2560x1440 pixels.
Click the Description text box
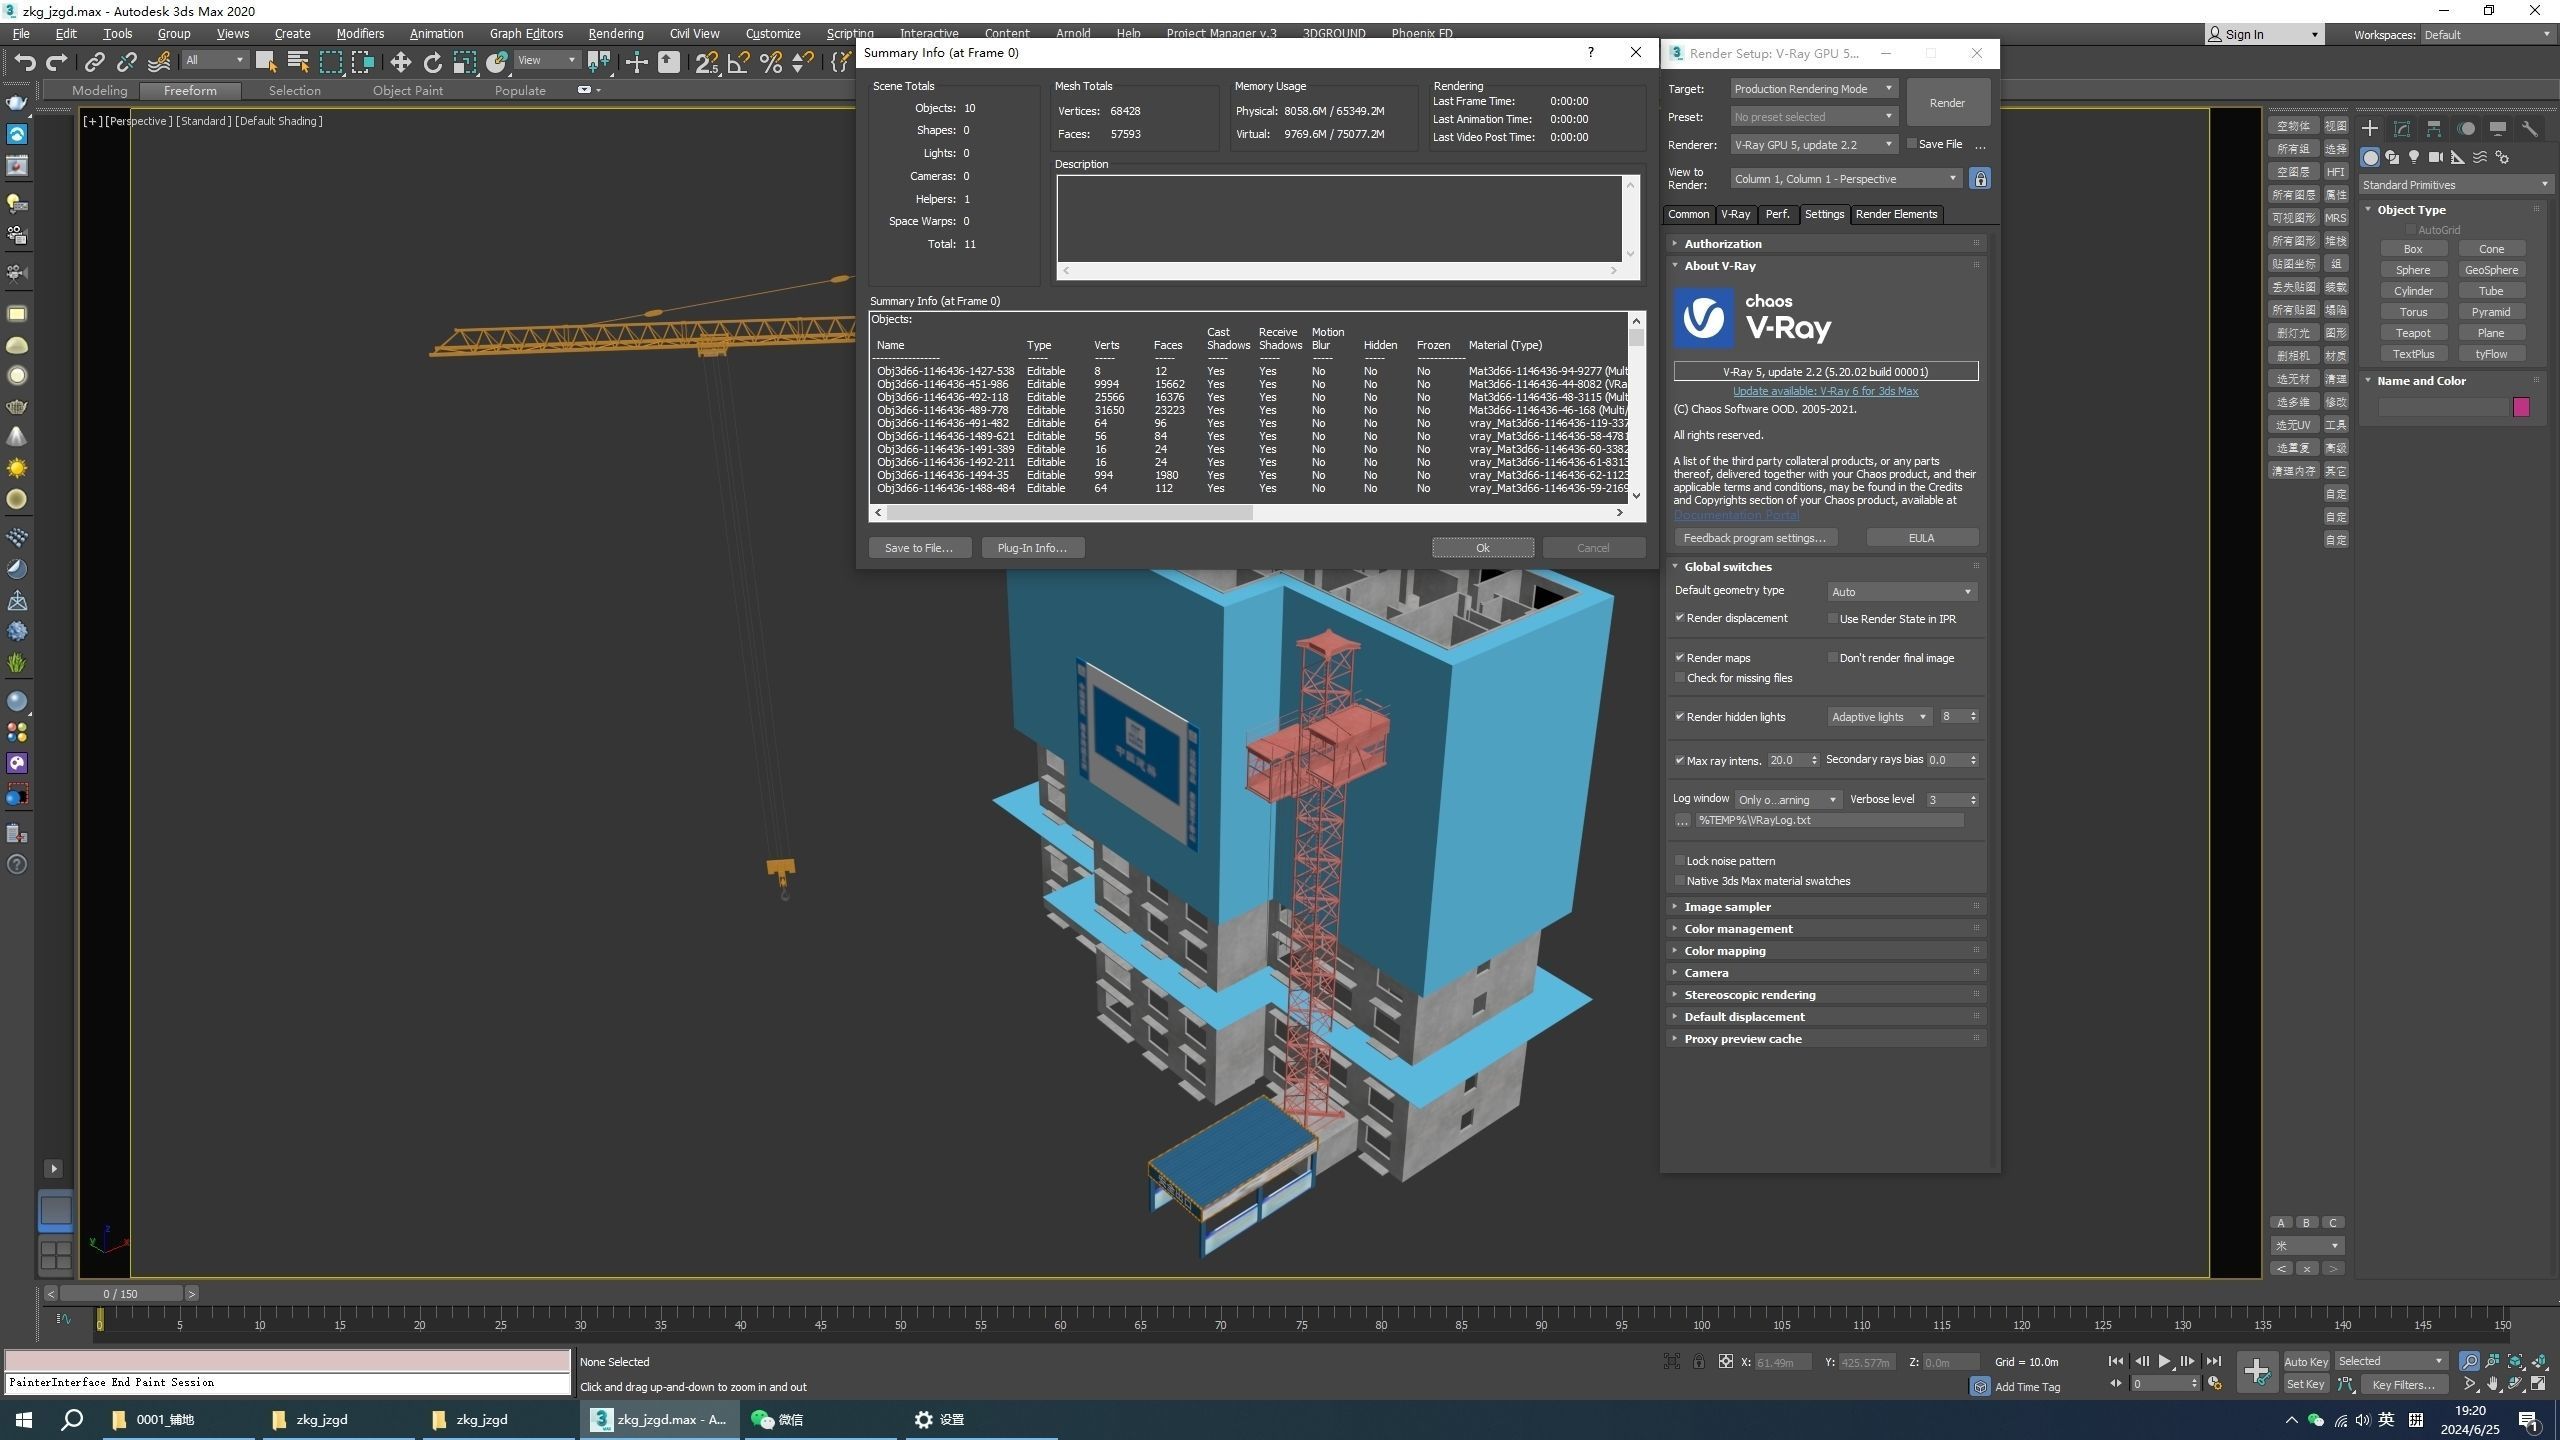coord(1339,219)
